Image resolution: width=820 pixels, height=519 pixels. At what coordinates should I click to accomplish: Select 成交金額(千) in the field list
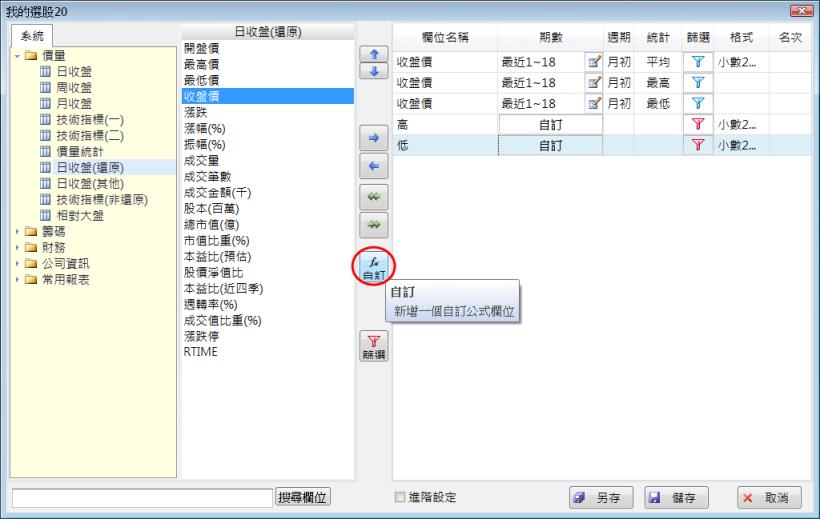pyautogui.click(x=218, y=193)
